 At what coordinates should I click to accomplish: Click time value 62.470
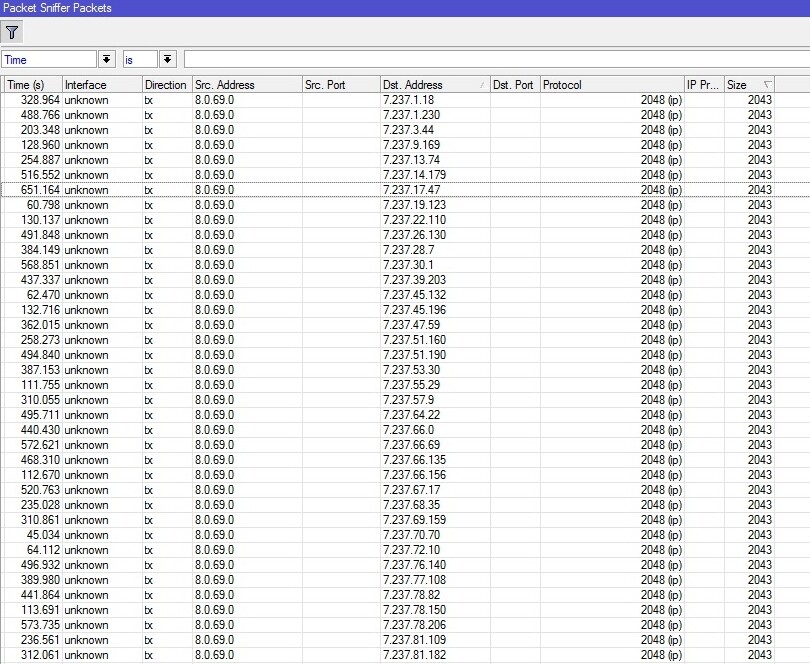coord(43,295)
